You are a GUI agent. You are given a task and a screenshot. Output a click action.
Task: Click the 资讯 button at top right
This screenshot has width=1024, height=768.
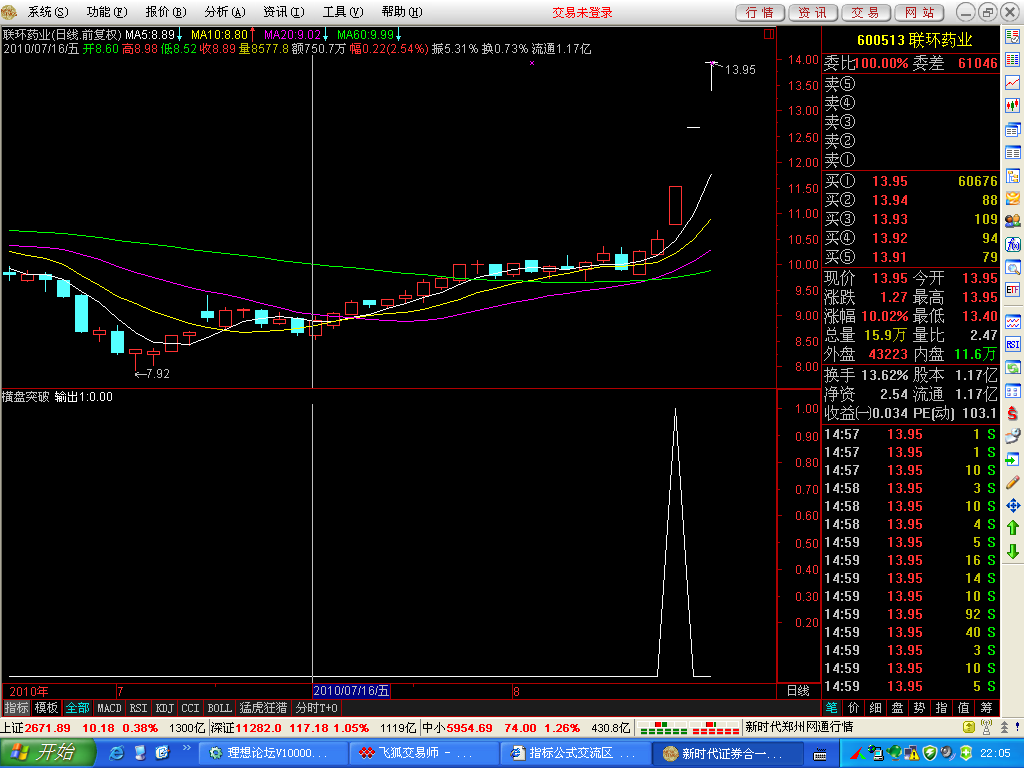(x=812, y=12)
